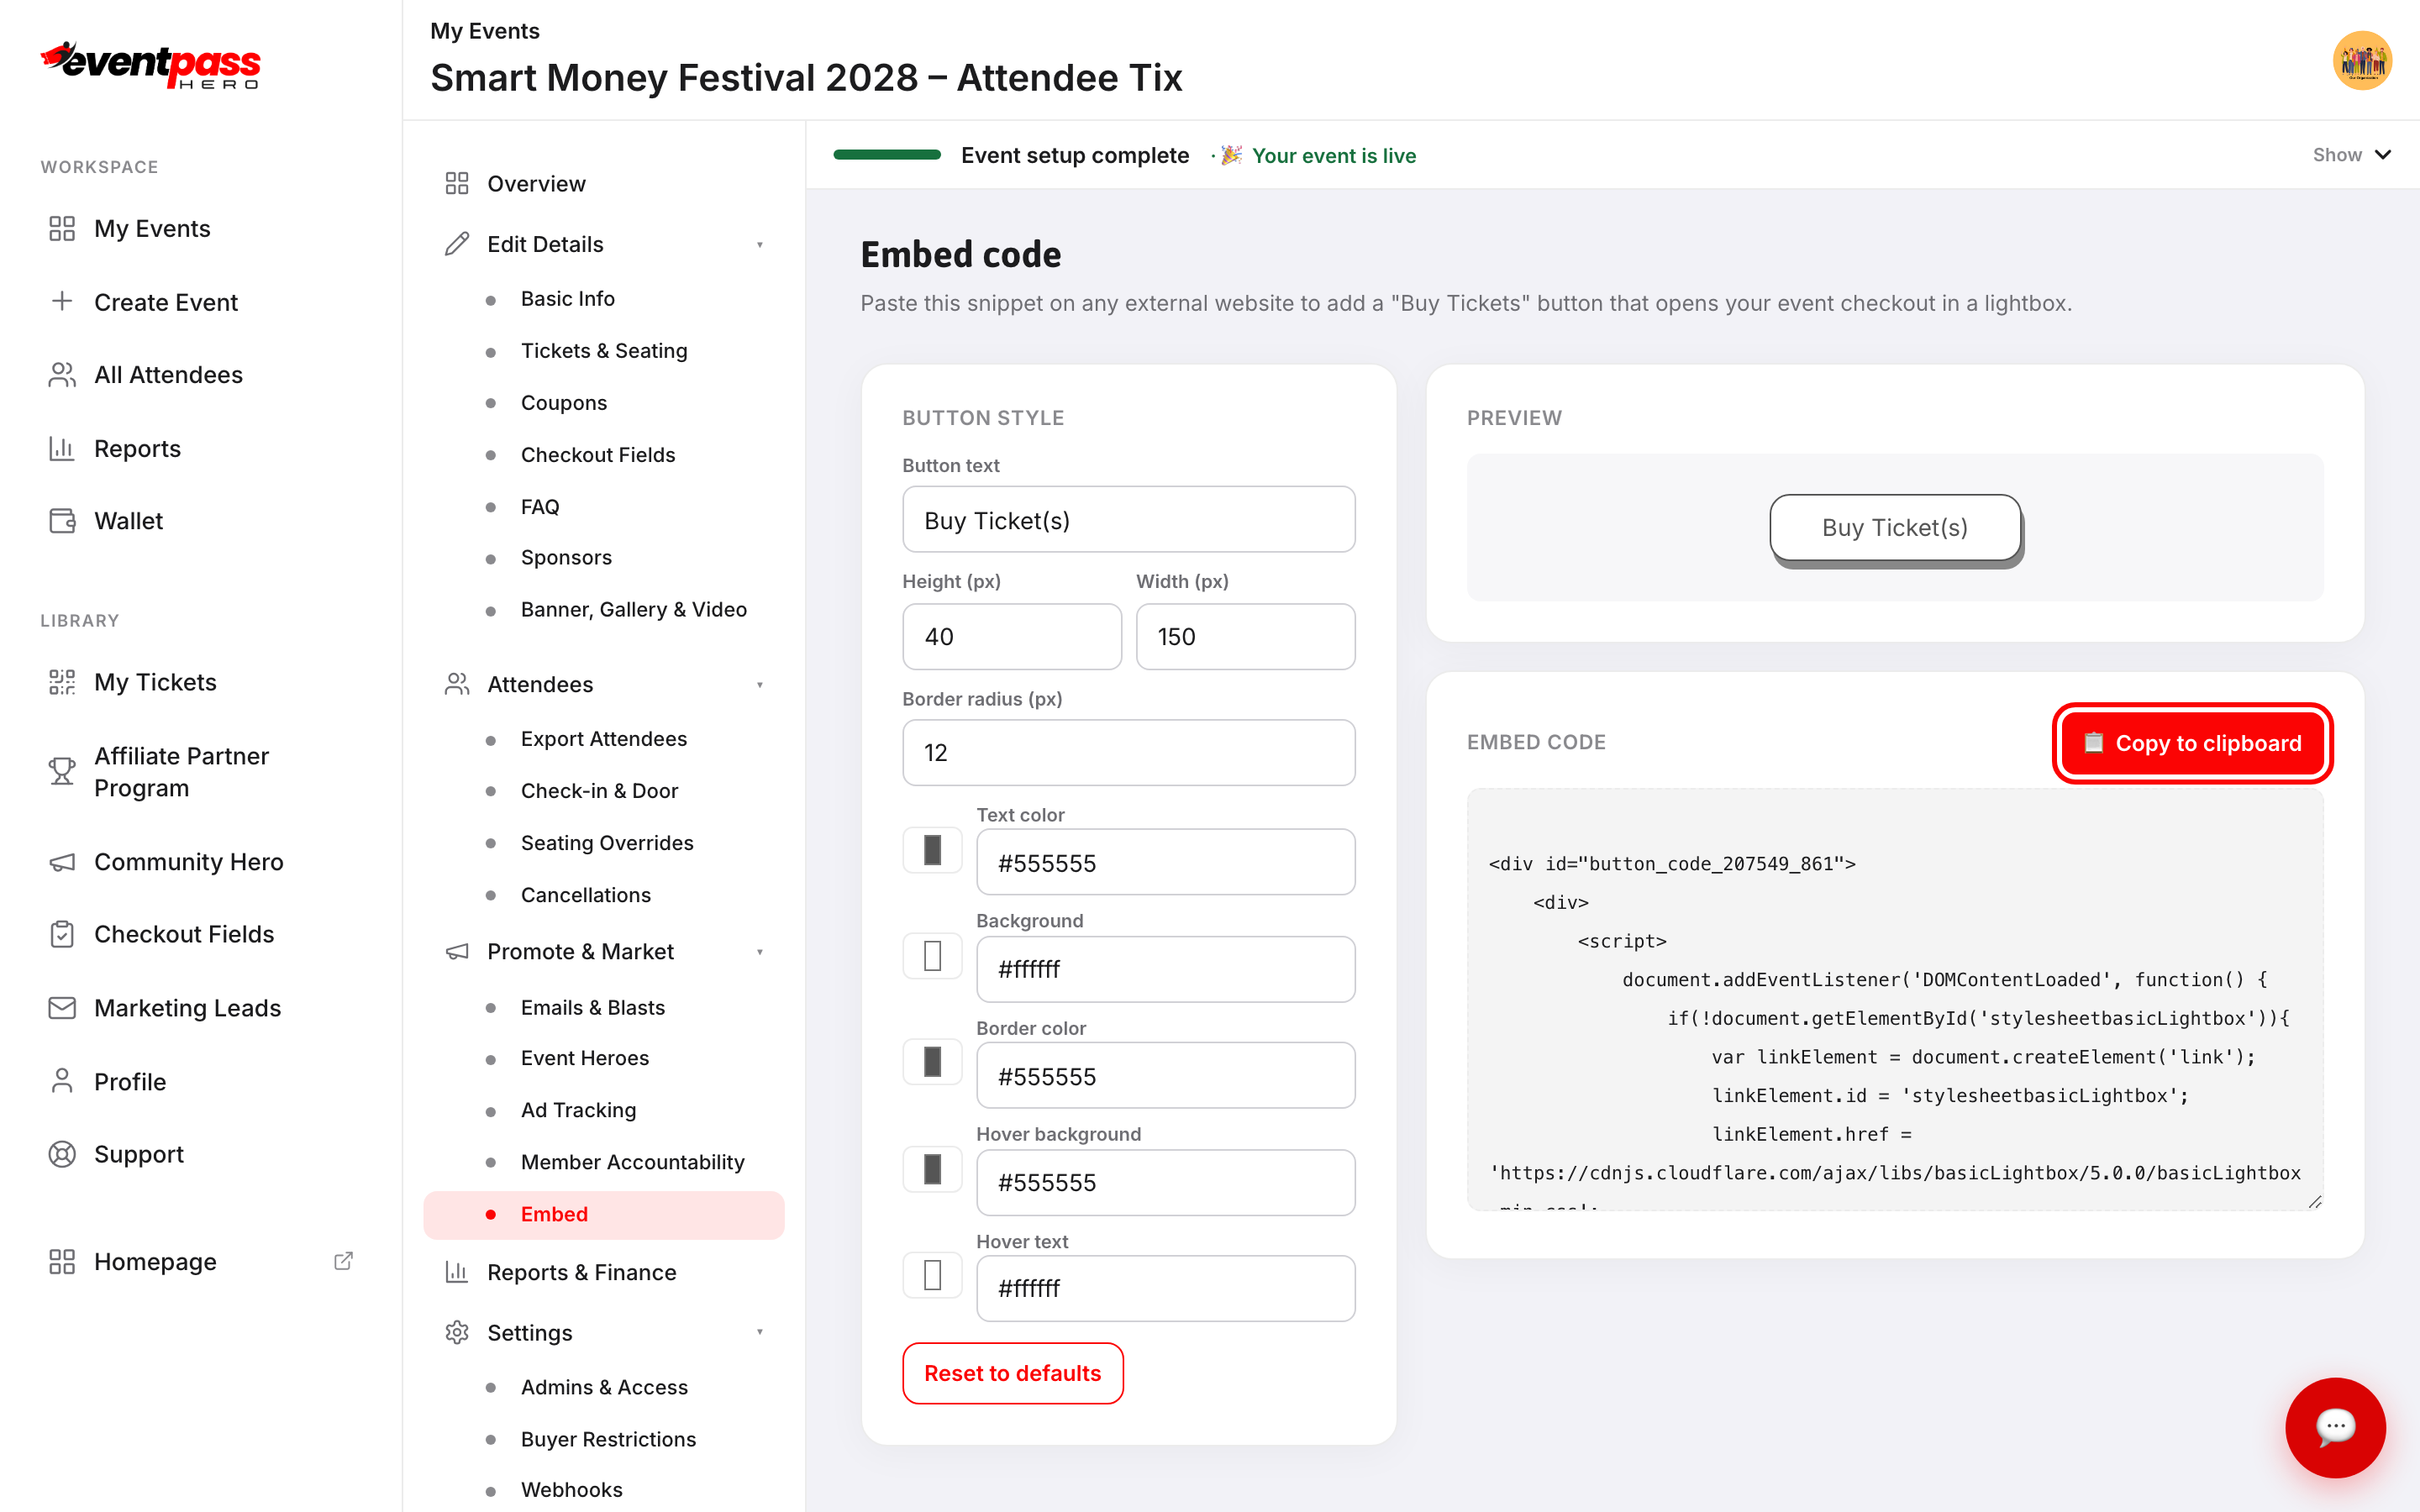2420x1512 pixels.
Task: Click inside the embed code textarea
Action: click(x=1895, y=999)
